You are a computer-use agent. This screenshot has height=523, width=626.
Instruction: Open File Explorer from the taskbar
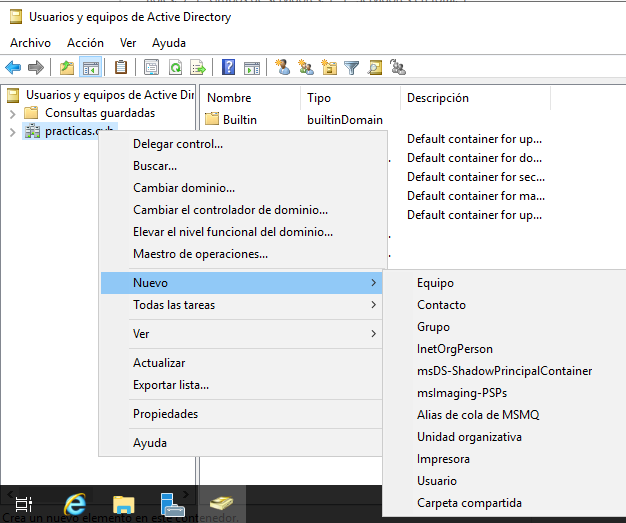point(123,504)
